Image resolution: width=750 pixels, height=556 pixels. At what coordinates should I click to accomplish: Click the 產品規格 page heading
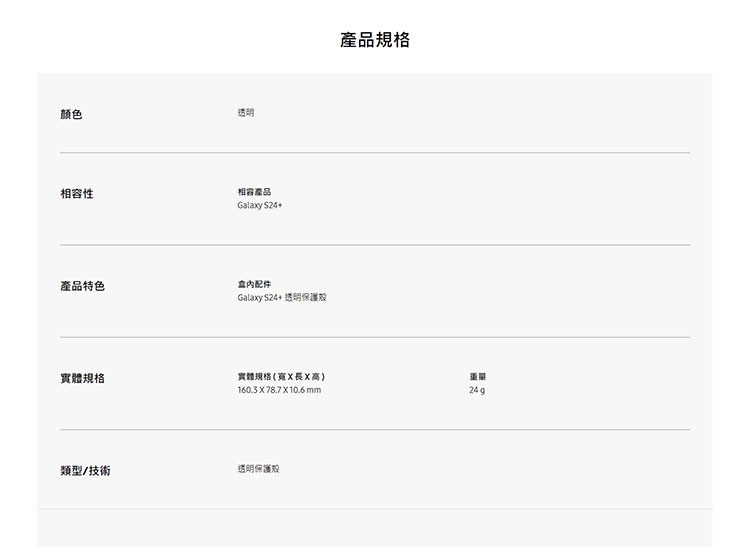point(375,40)
